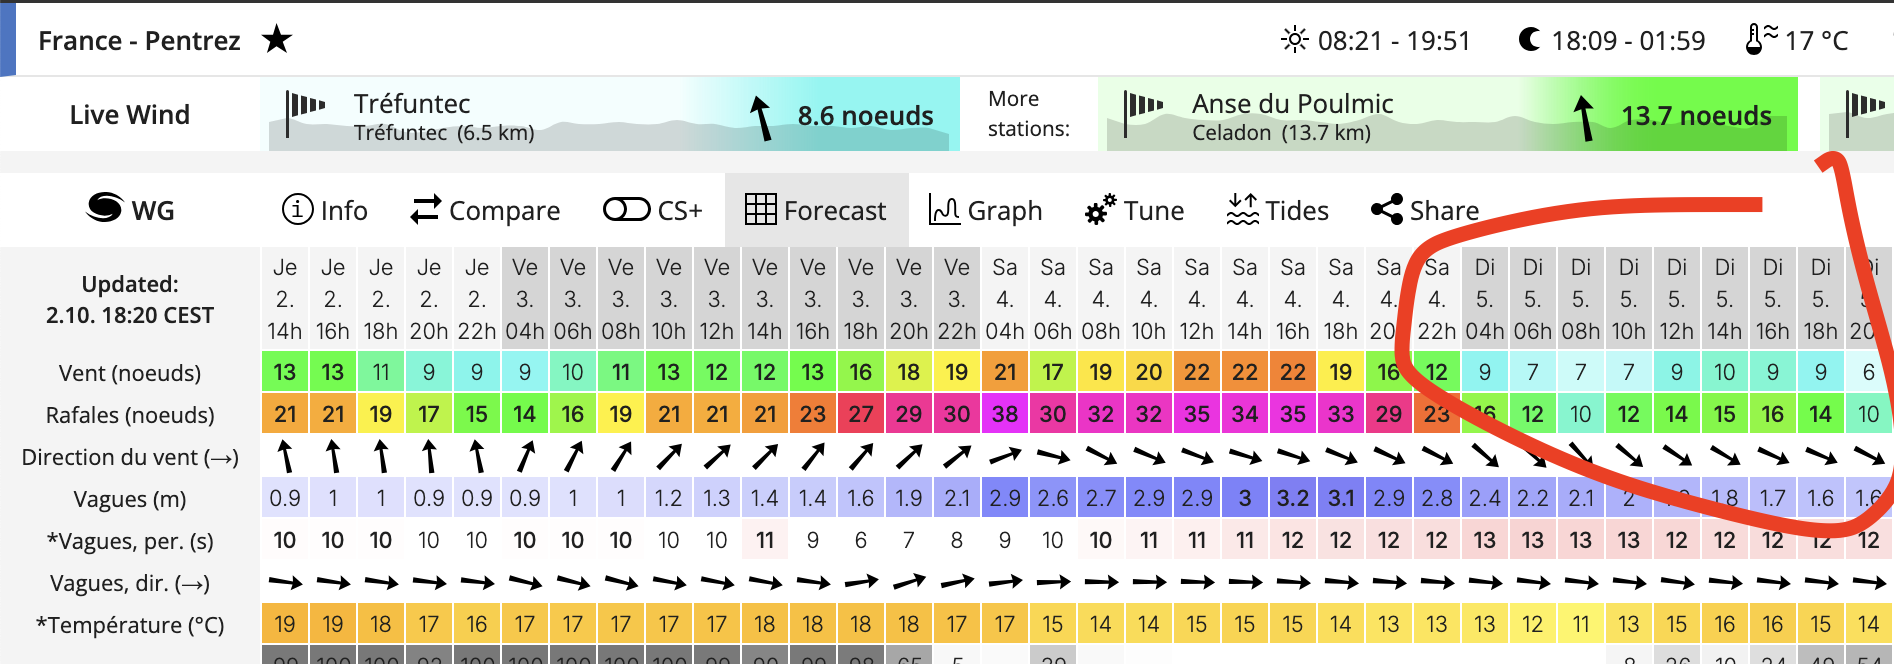
Task: Click the Compare arrows icon
Action: (x=426, y=209)
